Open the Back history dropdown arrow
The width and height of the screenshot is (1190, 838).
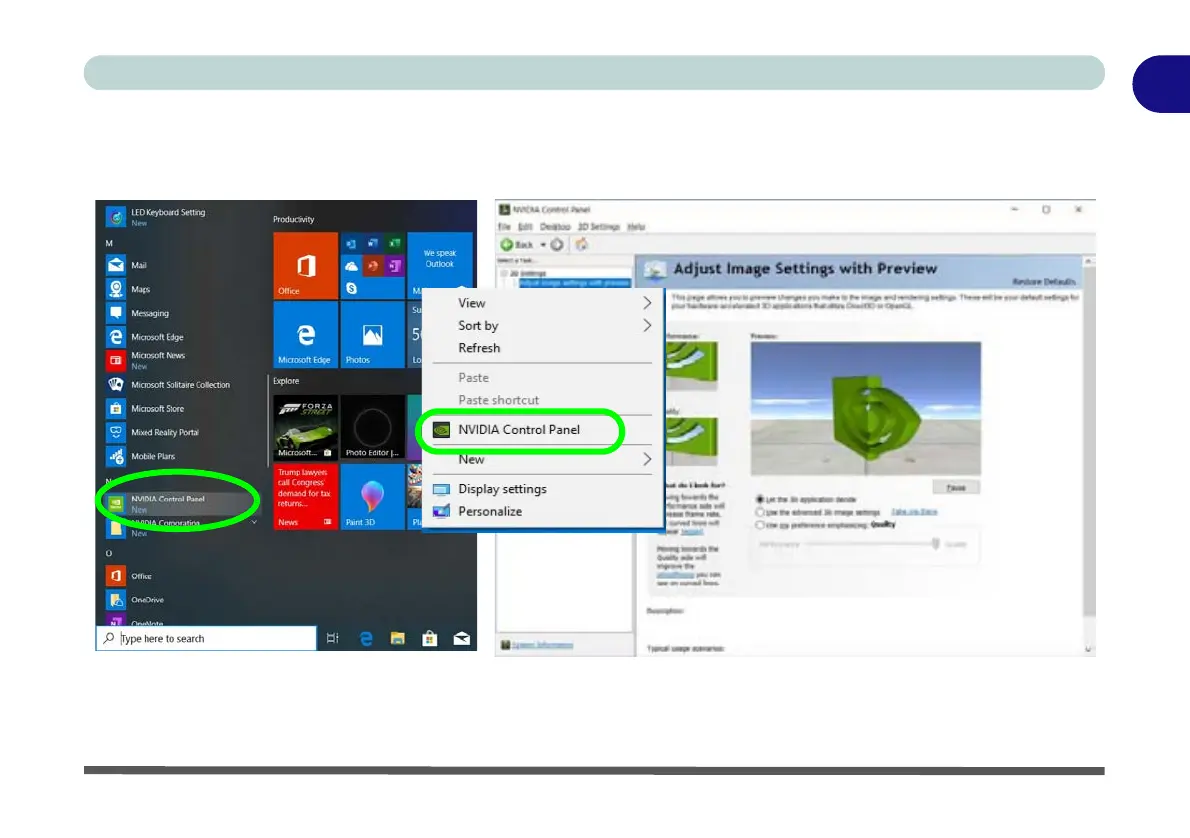(x=543, y=244)
